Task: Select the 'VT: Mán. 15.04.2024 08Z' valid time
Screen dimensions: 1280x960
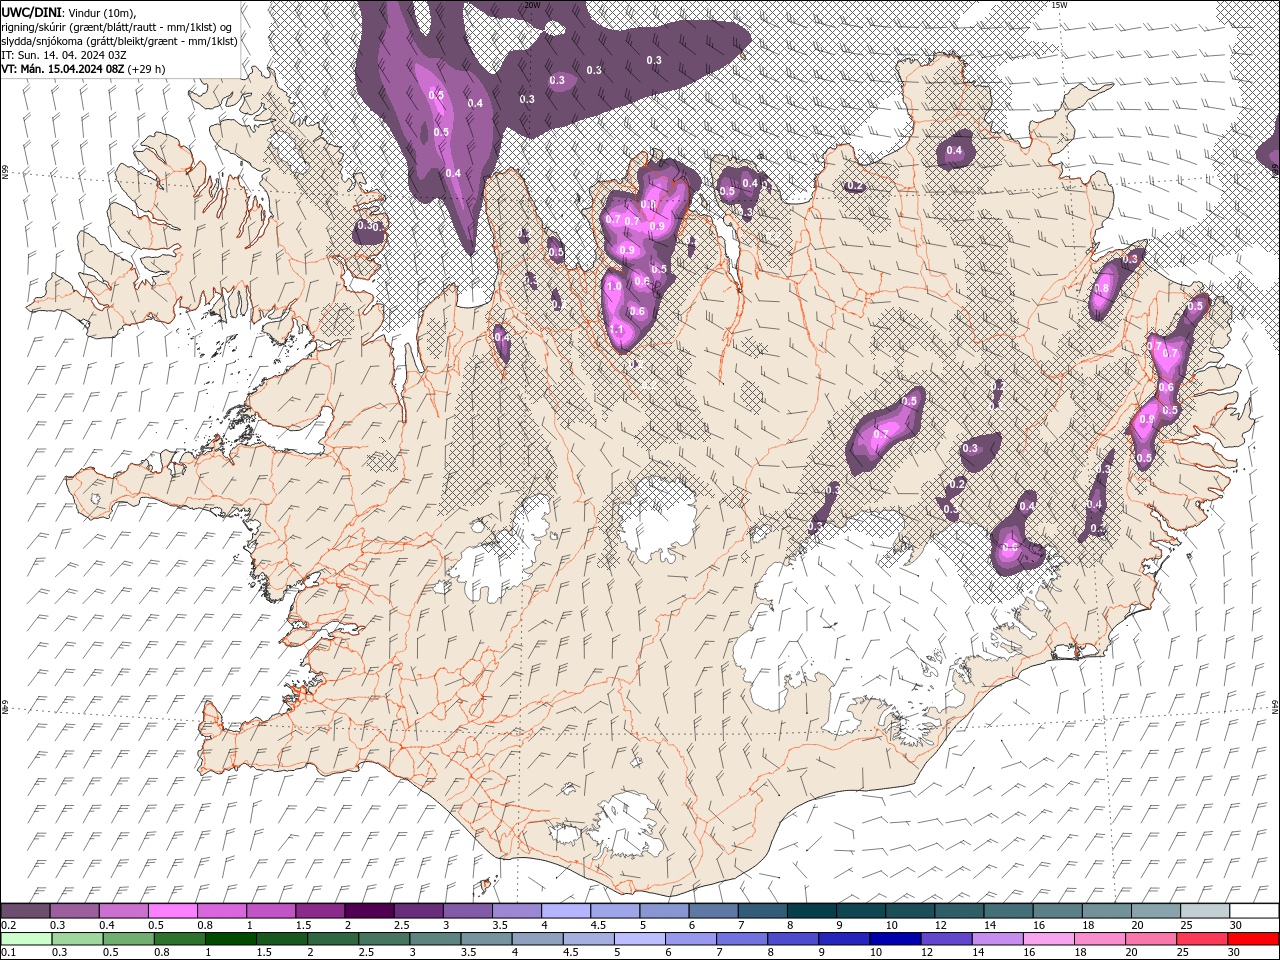Action: [63, 69]
